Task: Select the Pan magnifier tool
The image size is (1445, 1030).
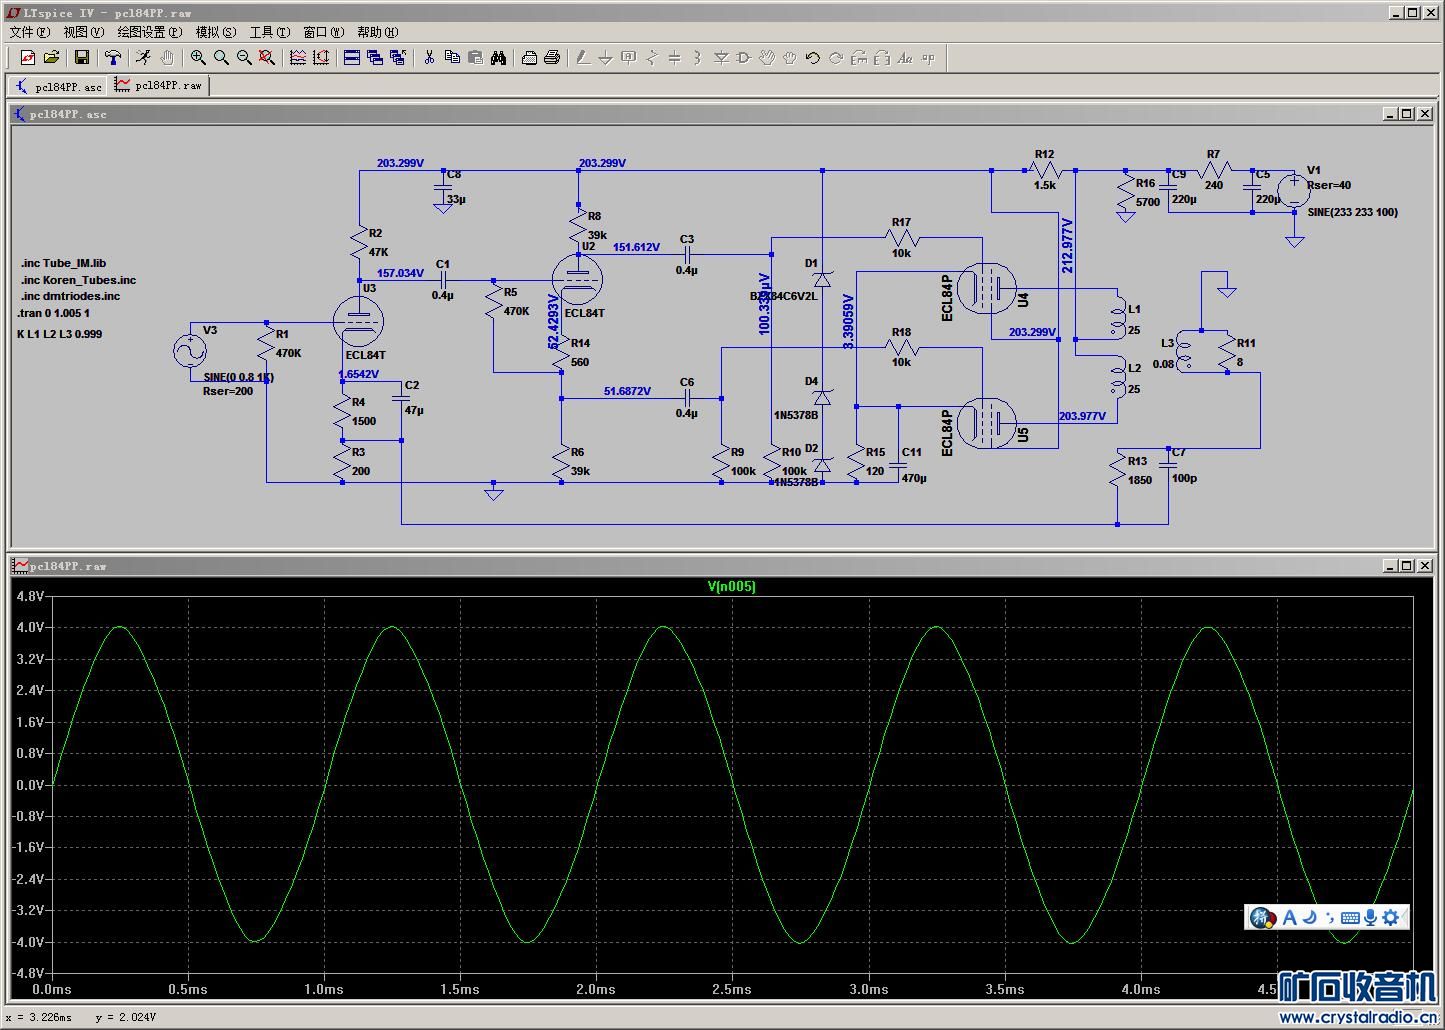Action: tap(221, 58)
